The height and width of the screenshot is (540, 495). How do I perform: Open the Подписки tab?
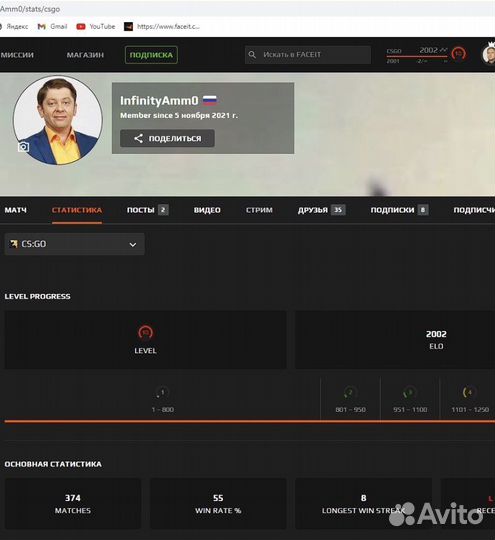click(x=399, y=210)
